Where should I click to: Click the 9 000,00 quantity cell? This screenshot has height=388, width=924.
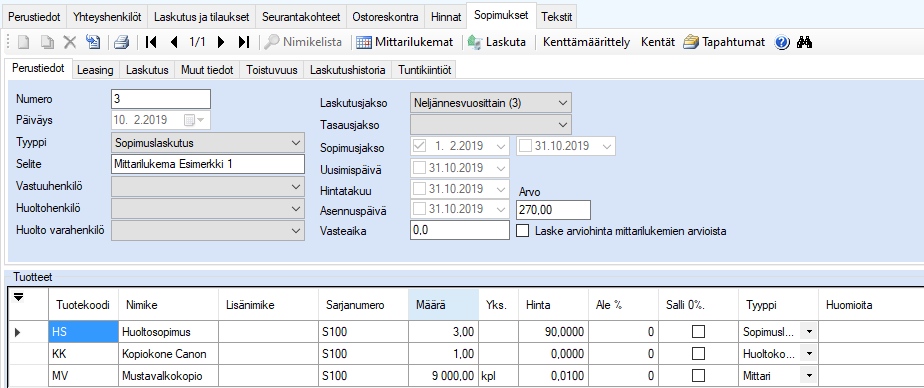[443, 375]
